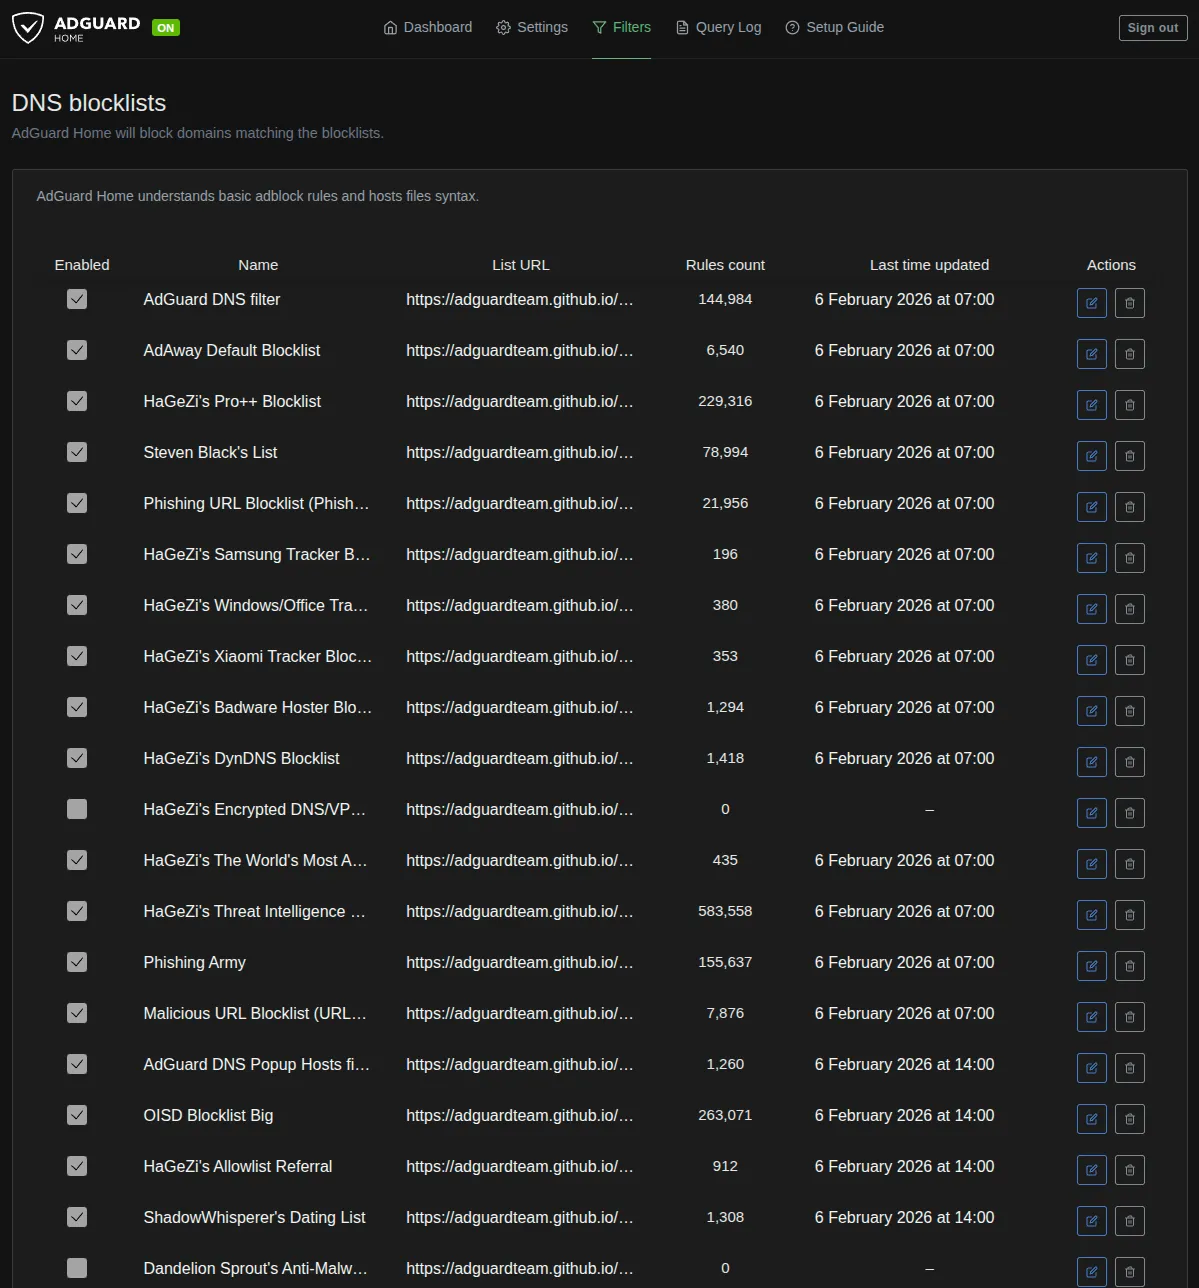Click the AdGuard Home shield logo
The image size is (1199, 1288).
pyautogui.click(x=29, y=27)
